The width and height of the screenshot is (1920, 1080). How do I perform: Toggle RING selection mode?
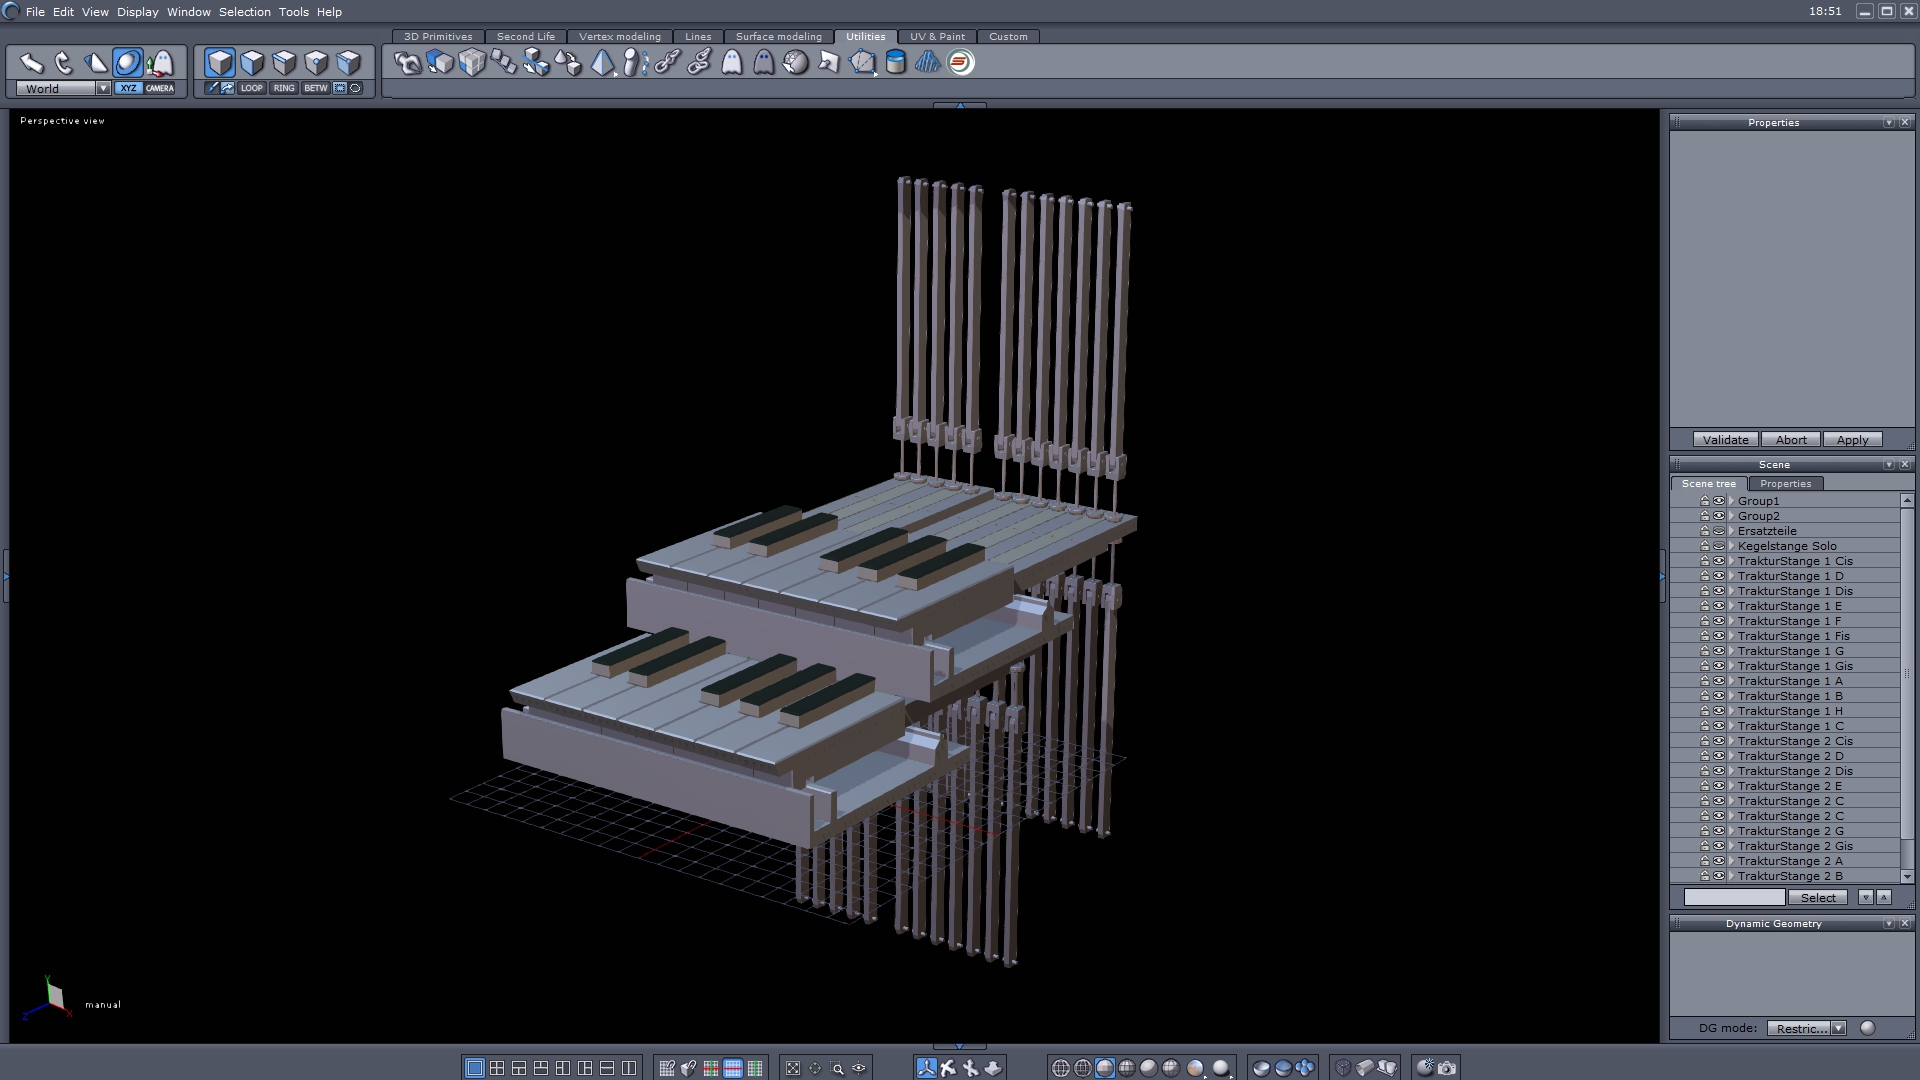coord(284,88)
